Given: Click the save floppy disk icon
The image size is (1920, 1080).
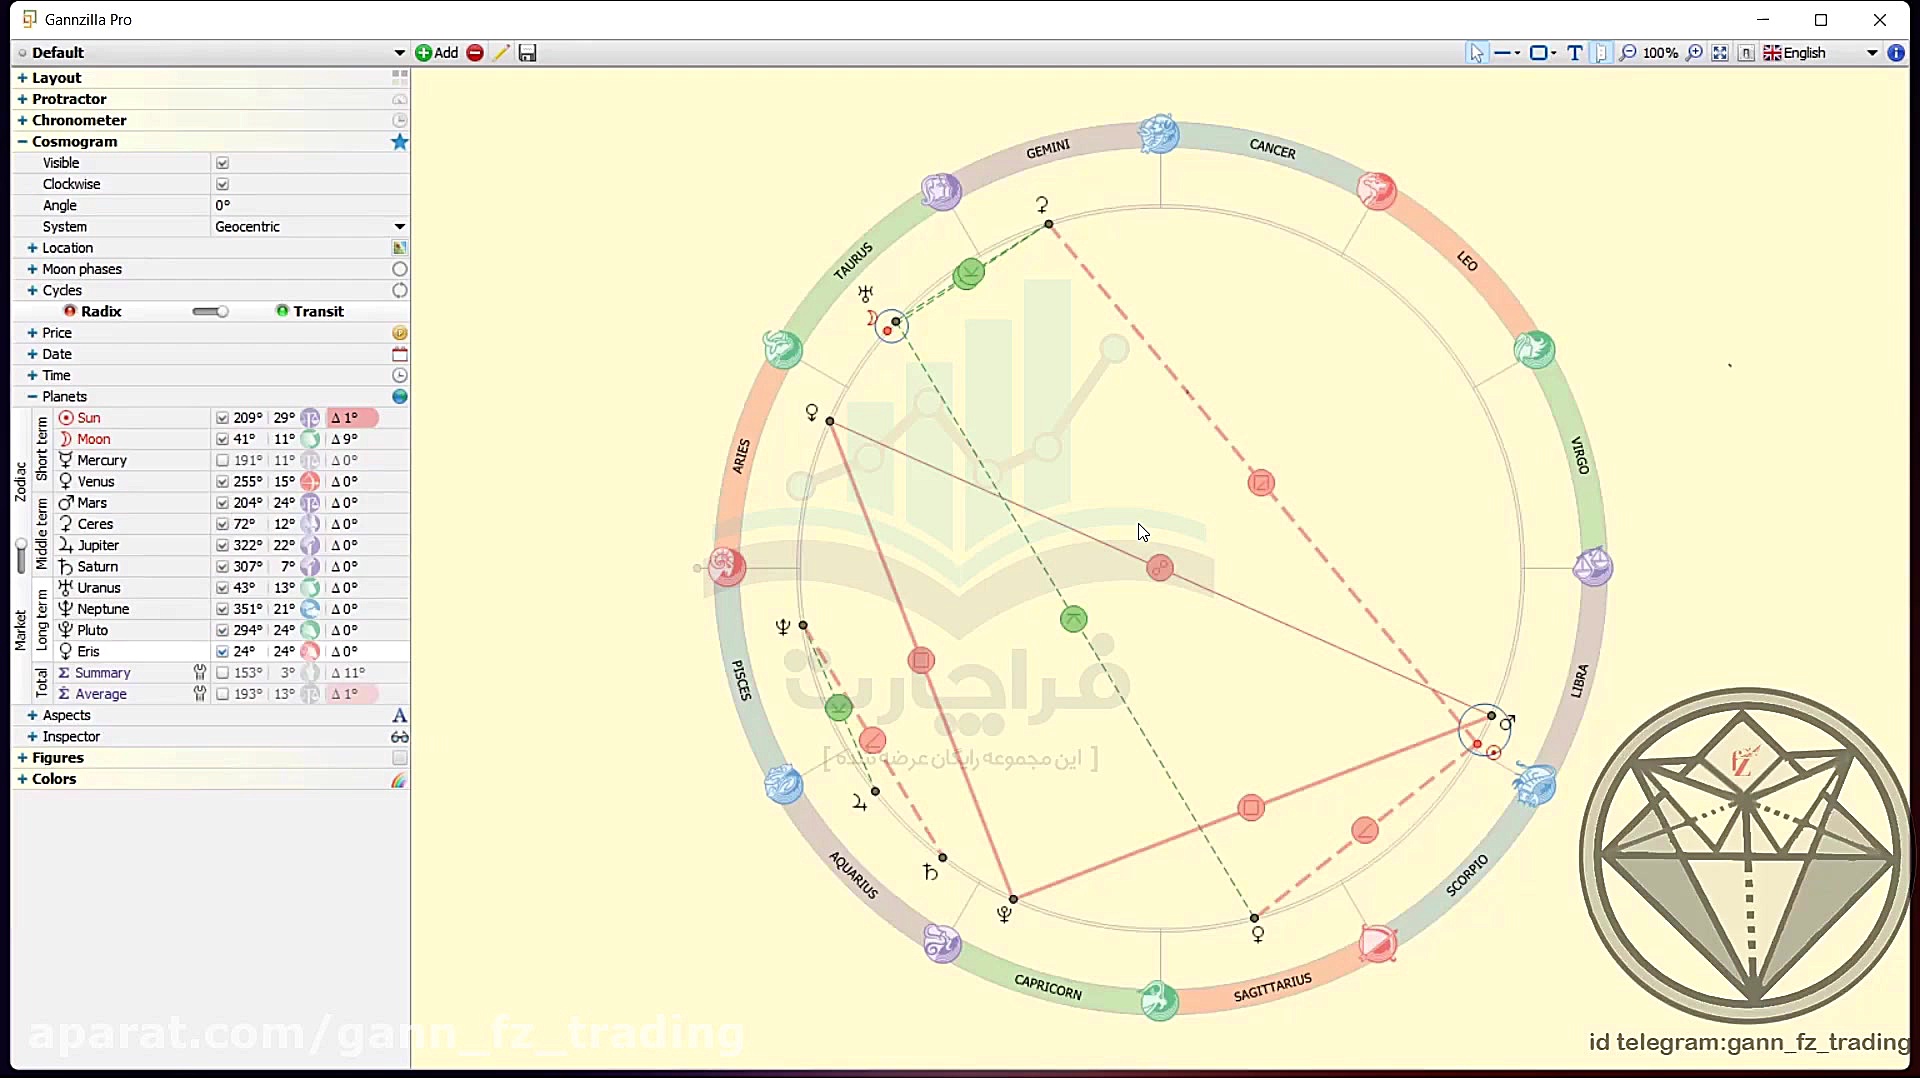Looking at the screenshot, I should coord(528,53).
